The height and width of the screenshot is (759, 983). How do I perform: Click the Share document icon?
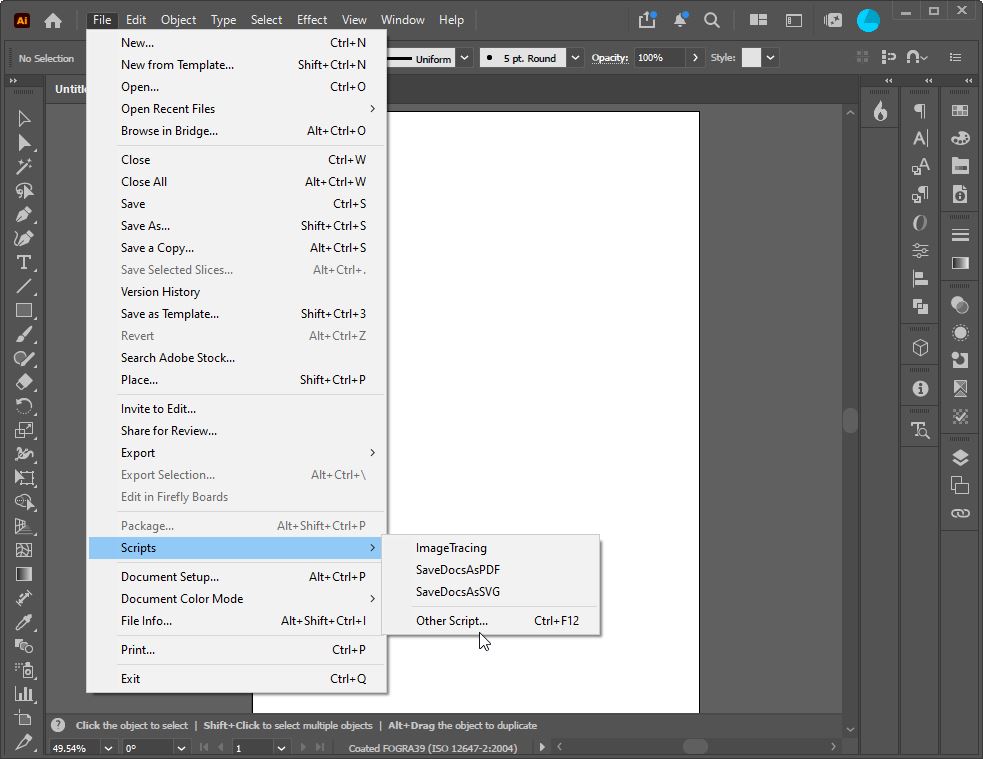[647, 20]
